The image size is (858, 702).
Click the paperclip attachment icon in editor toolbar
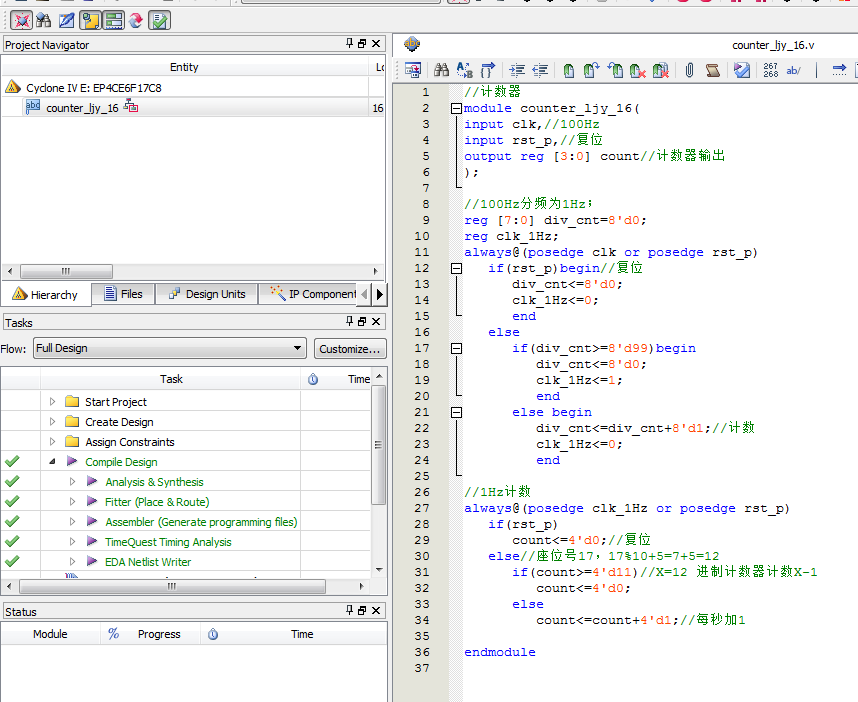tap(689, 70)
